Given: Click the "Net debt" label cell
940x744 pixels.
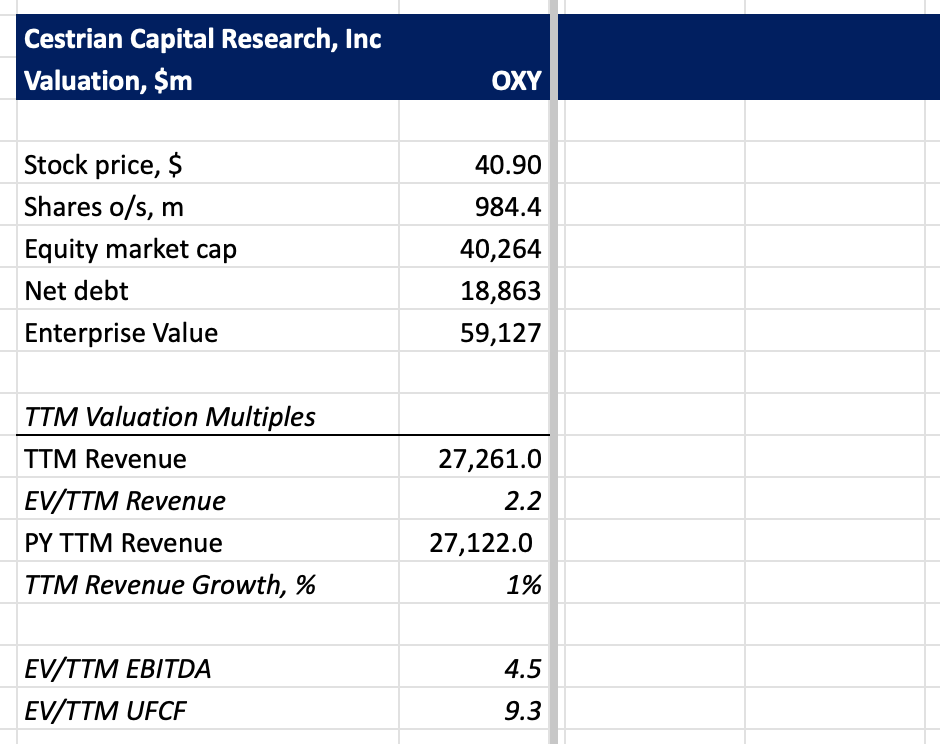Looking at the screenshot, I should (x=77, y=291).
